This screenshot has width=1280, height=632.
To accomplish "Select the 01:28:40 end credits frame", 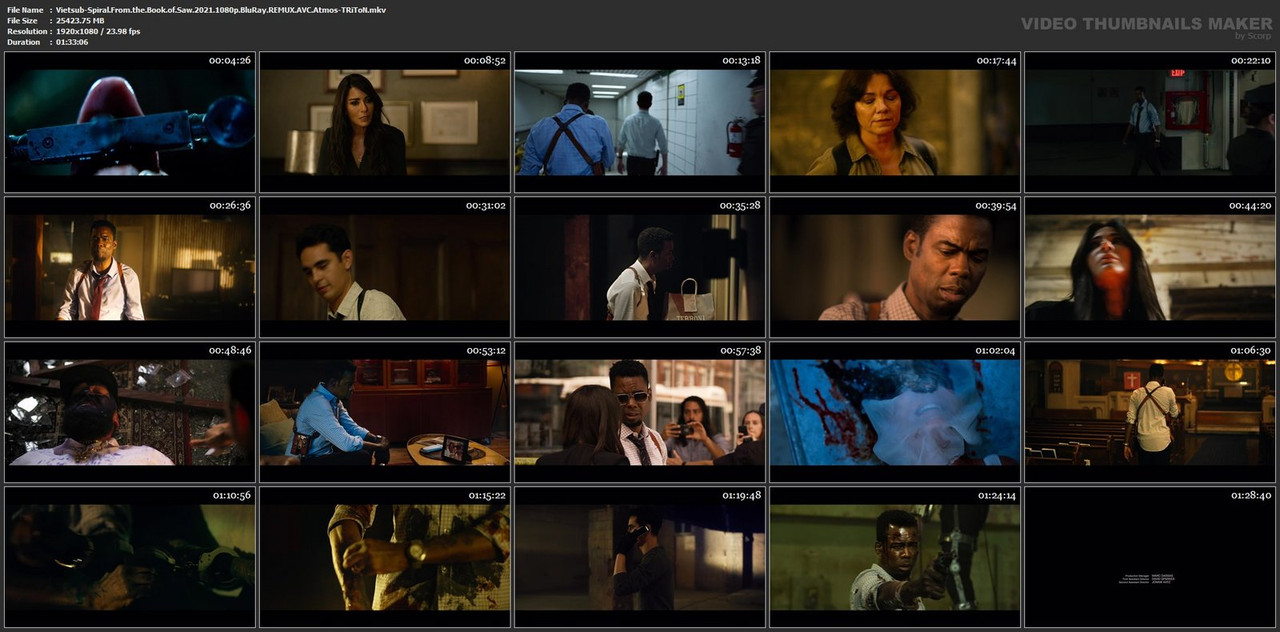I will click(1150, 557).
